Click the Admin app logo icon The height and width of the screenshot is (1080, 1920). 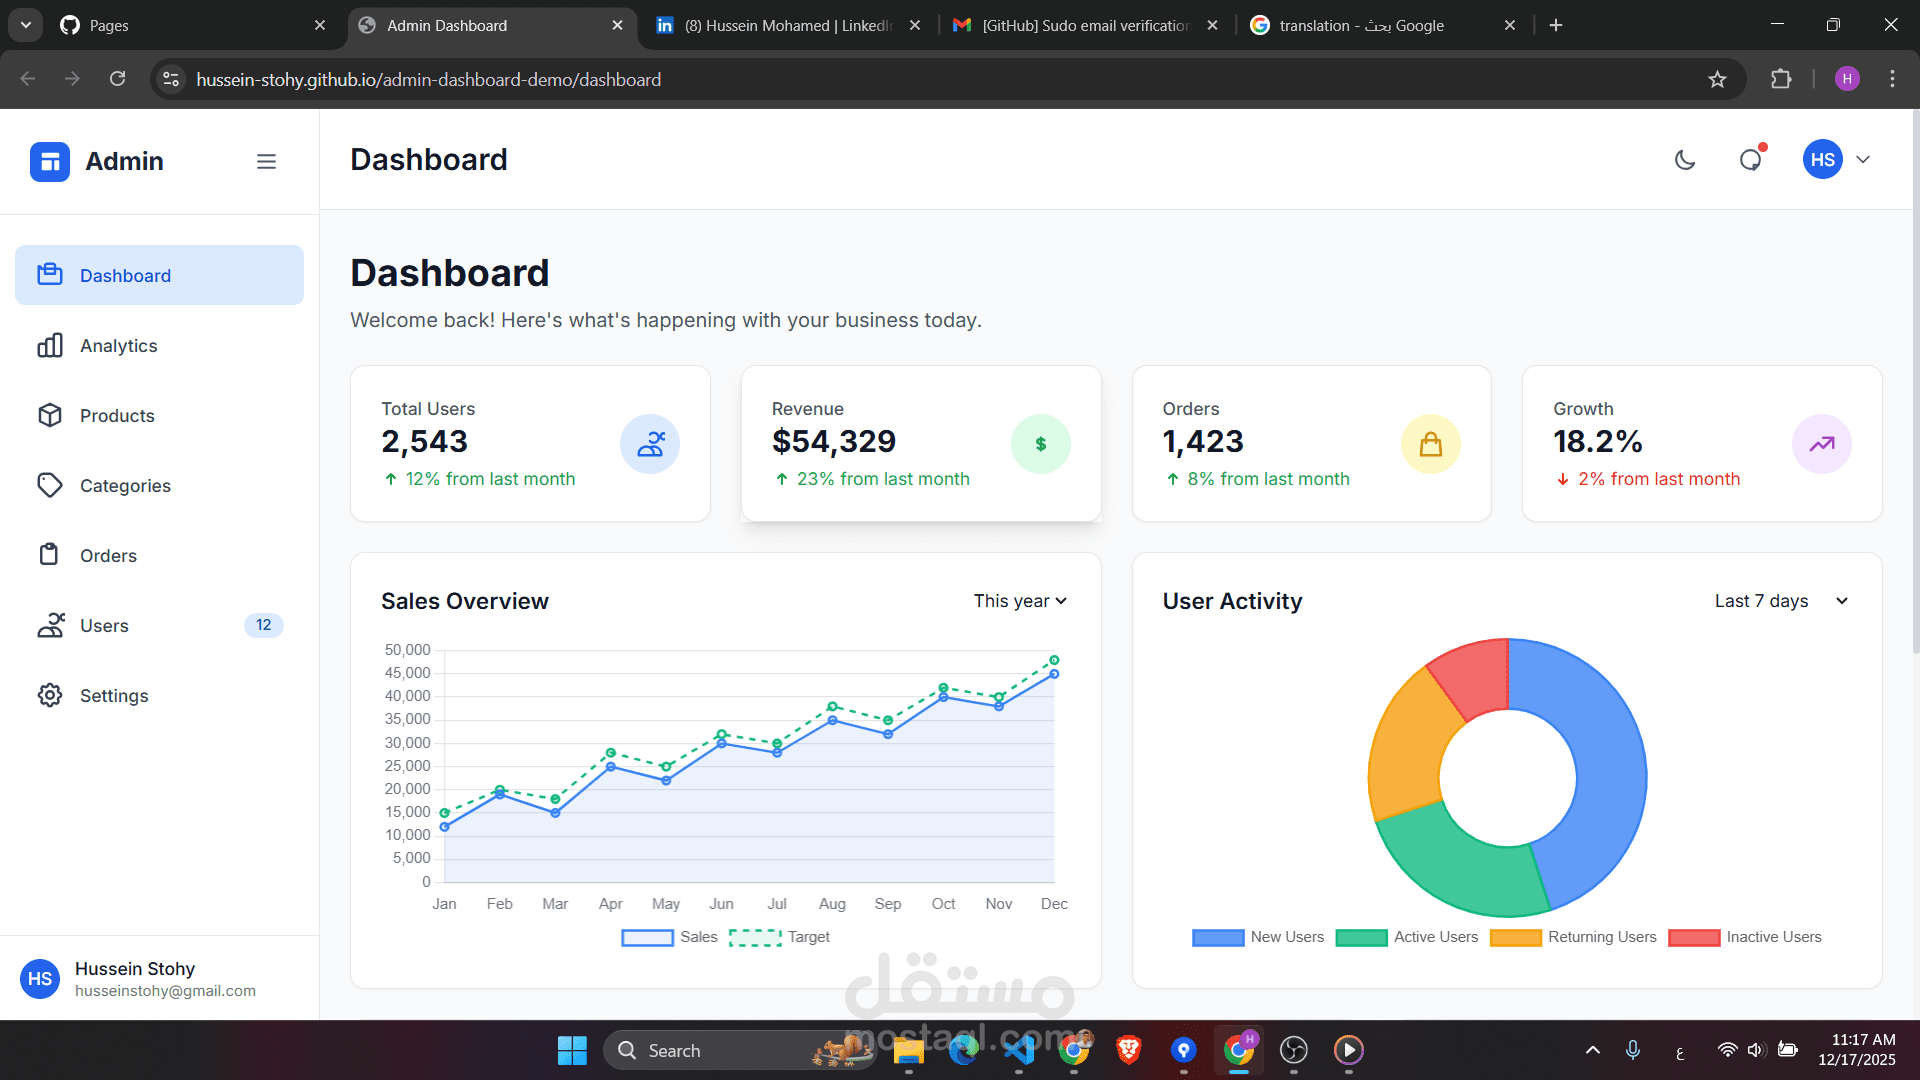pos(49,161)
